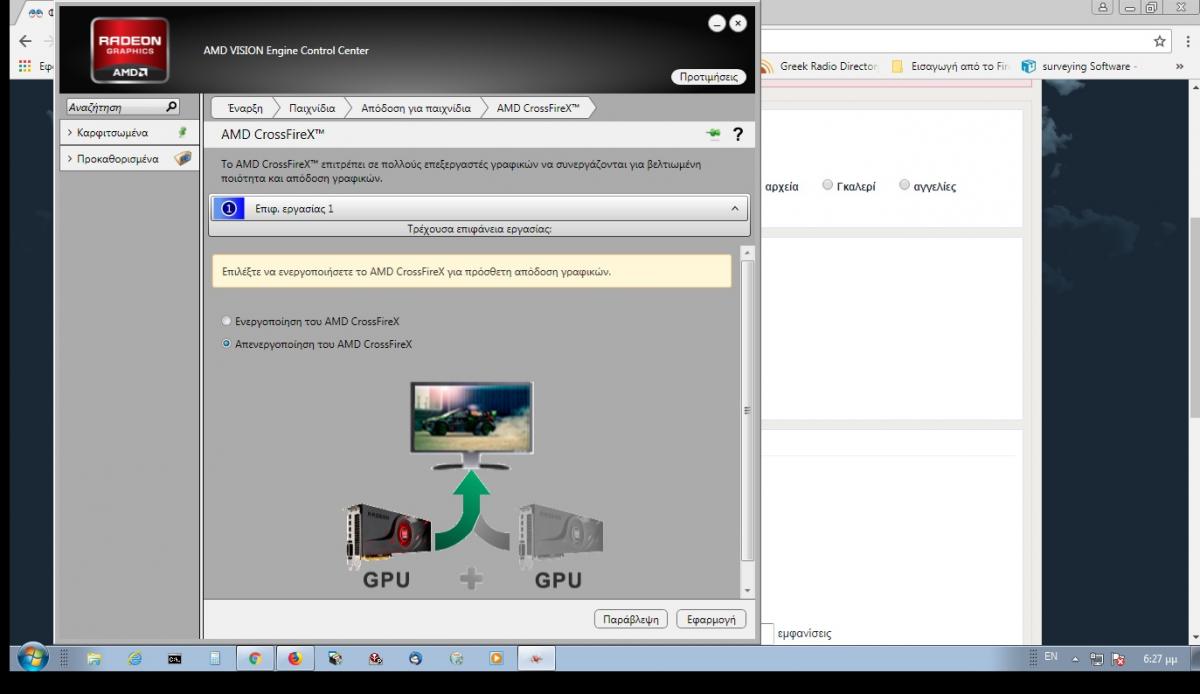Screen dimensions: 1200x694
Task: Open the Απόδοση για παιχνίδια breadcrumb
Action: coord(416,108)
